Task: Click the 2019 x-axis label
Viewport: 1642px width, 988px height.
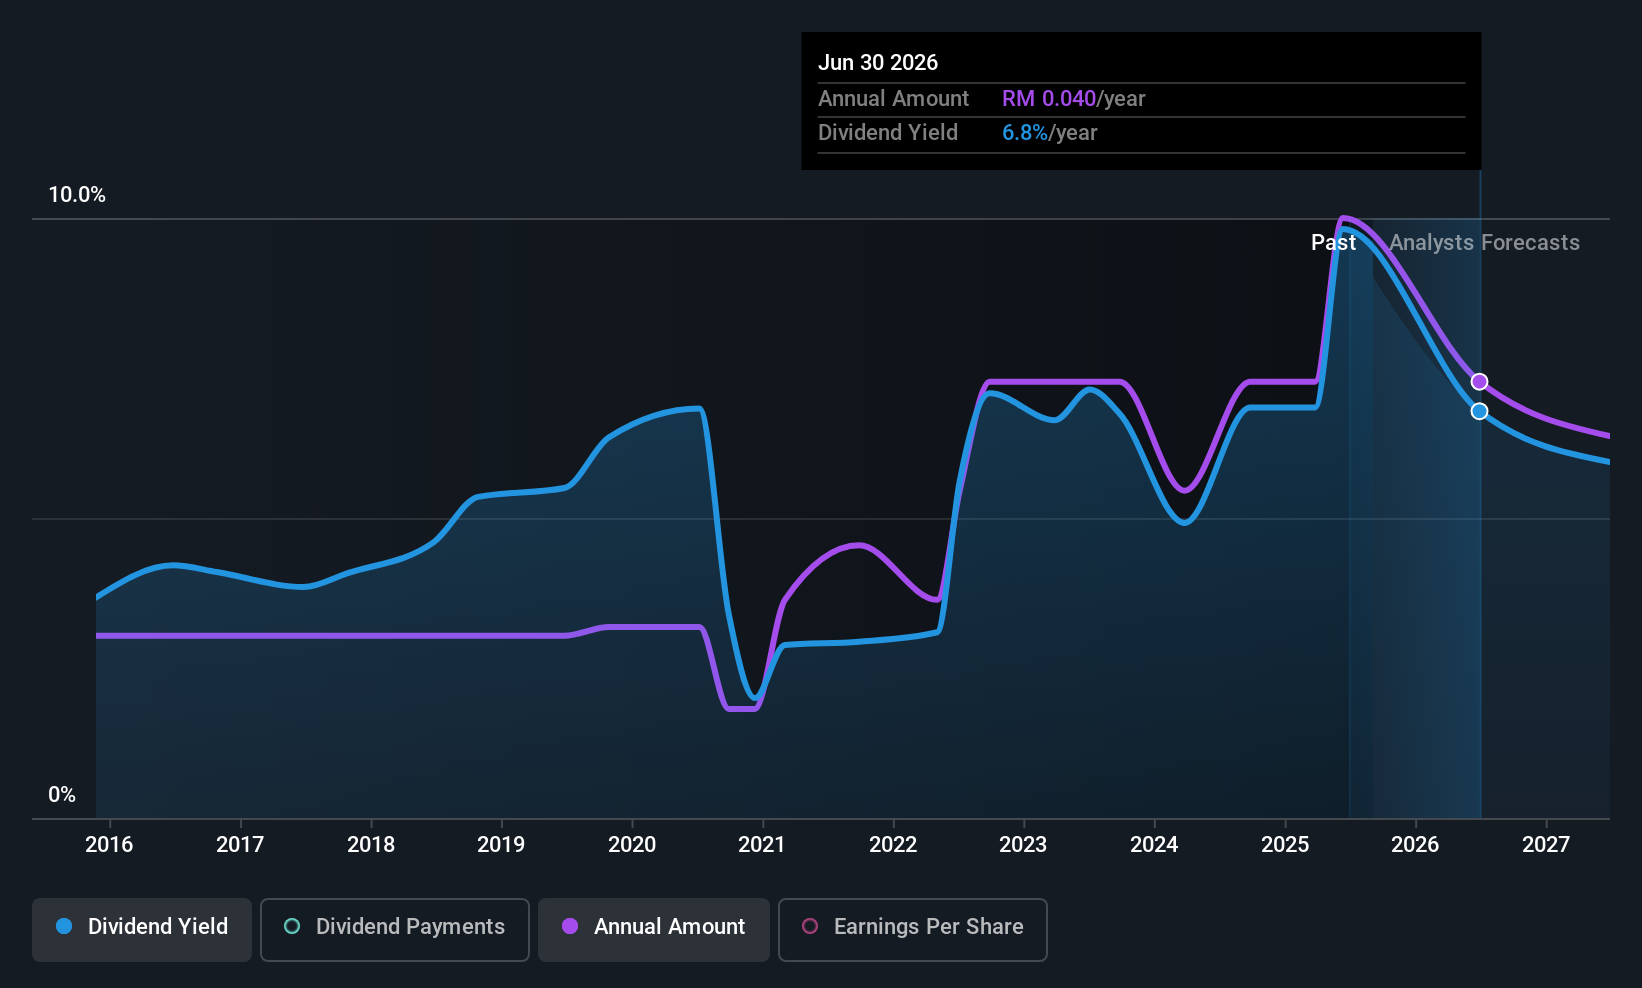Action: pyautogui.click(x=501, y=845)
